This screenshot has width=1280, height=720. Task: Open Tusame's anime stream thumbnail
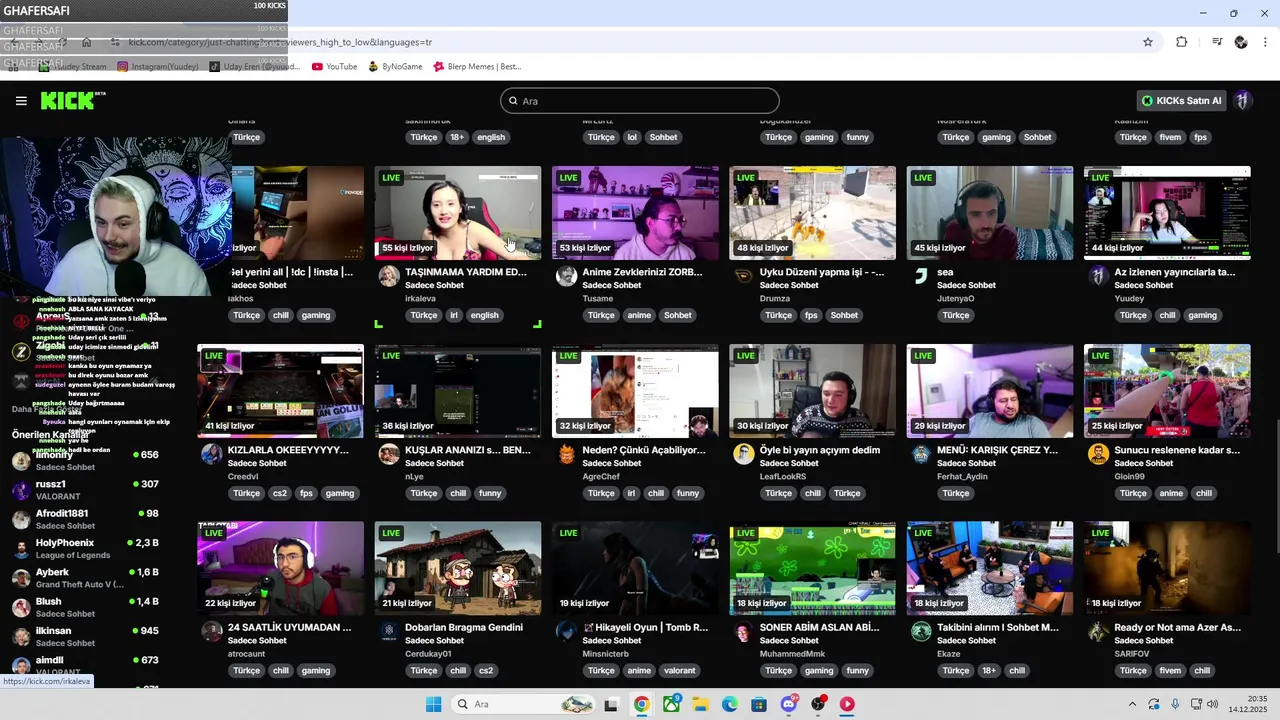coord(635,213)
